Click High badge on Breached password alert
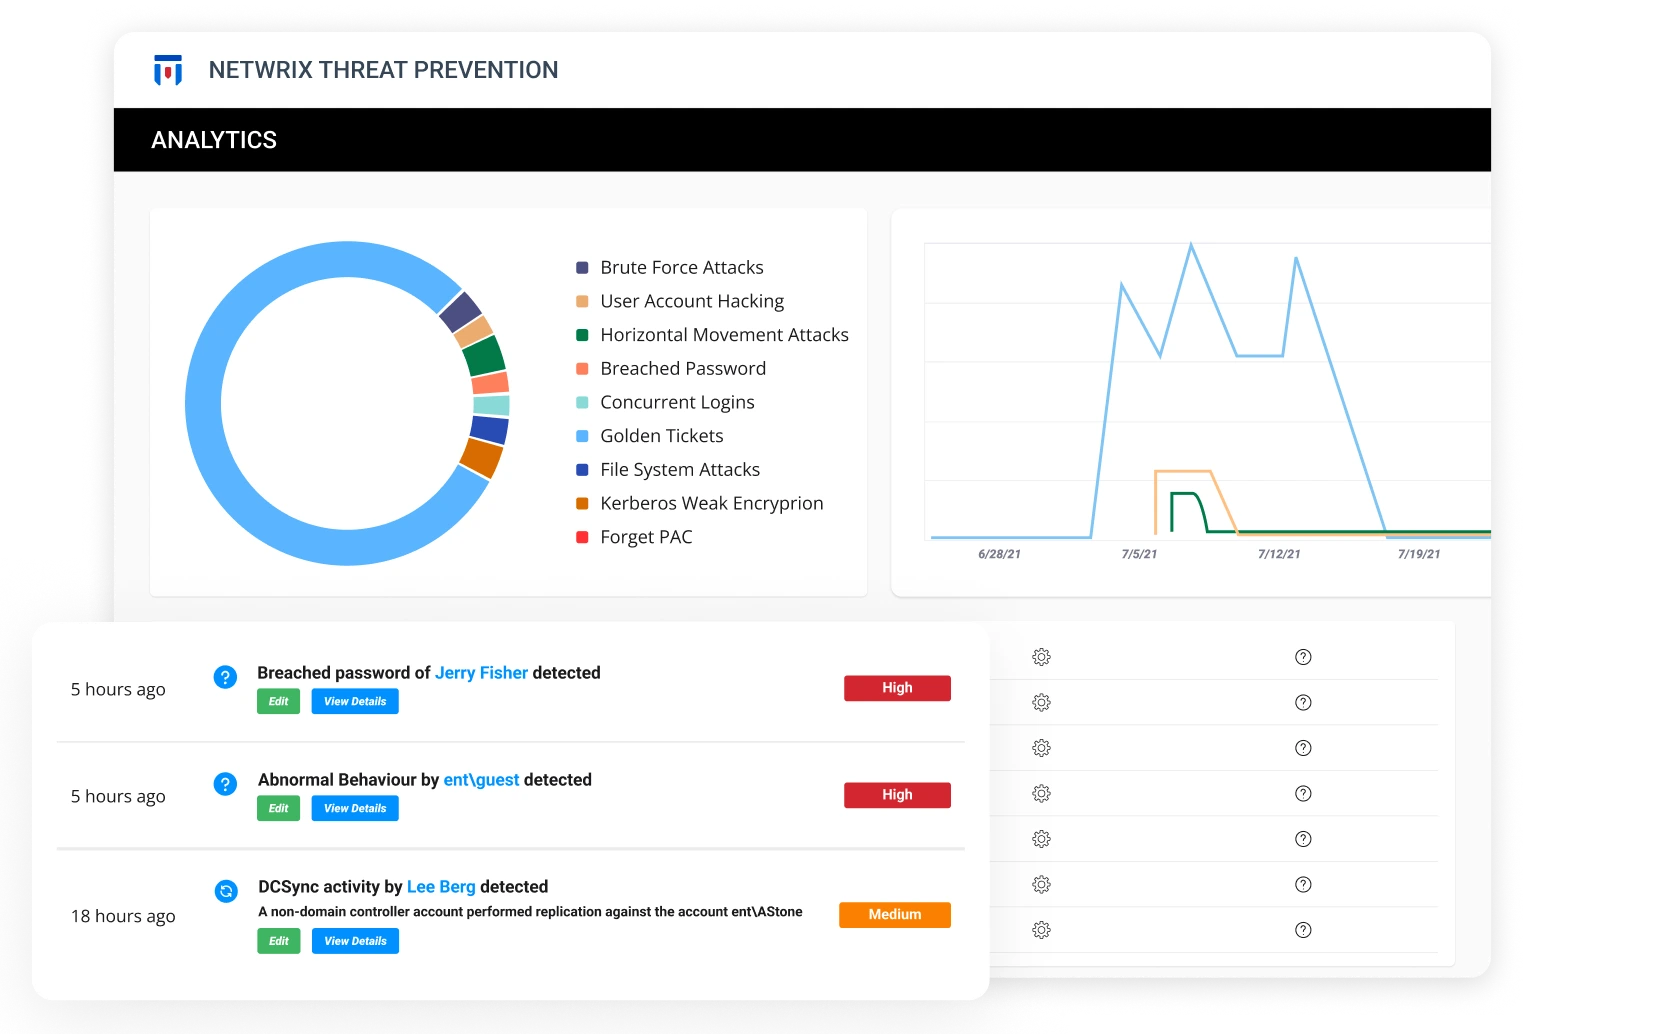The width and height of the screenshot is (1664, 1034). click(x=897, y=688)
